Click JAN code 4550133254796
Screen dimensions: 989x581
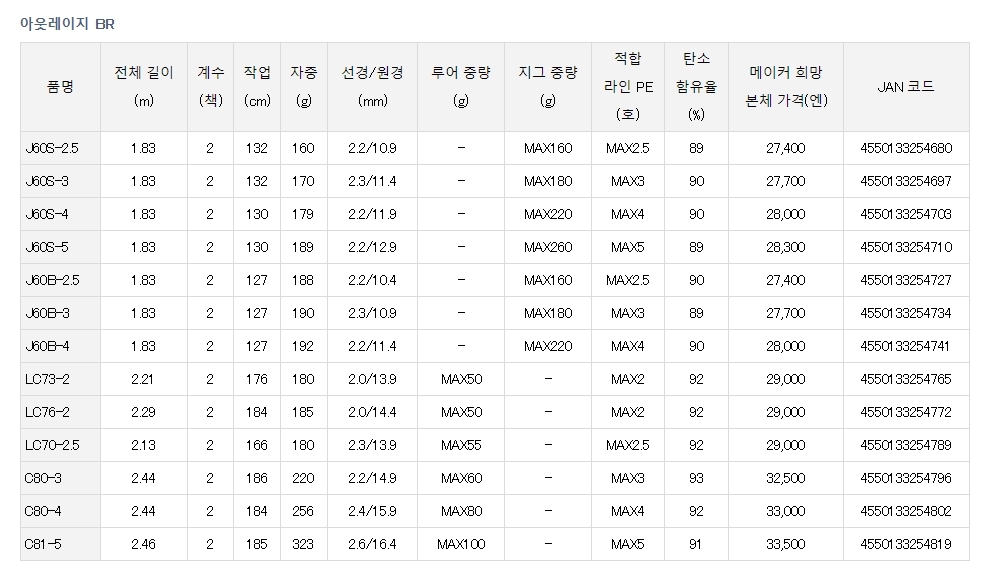click(906, 478)
